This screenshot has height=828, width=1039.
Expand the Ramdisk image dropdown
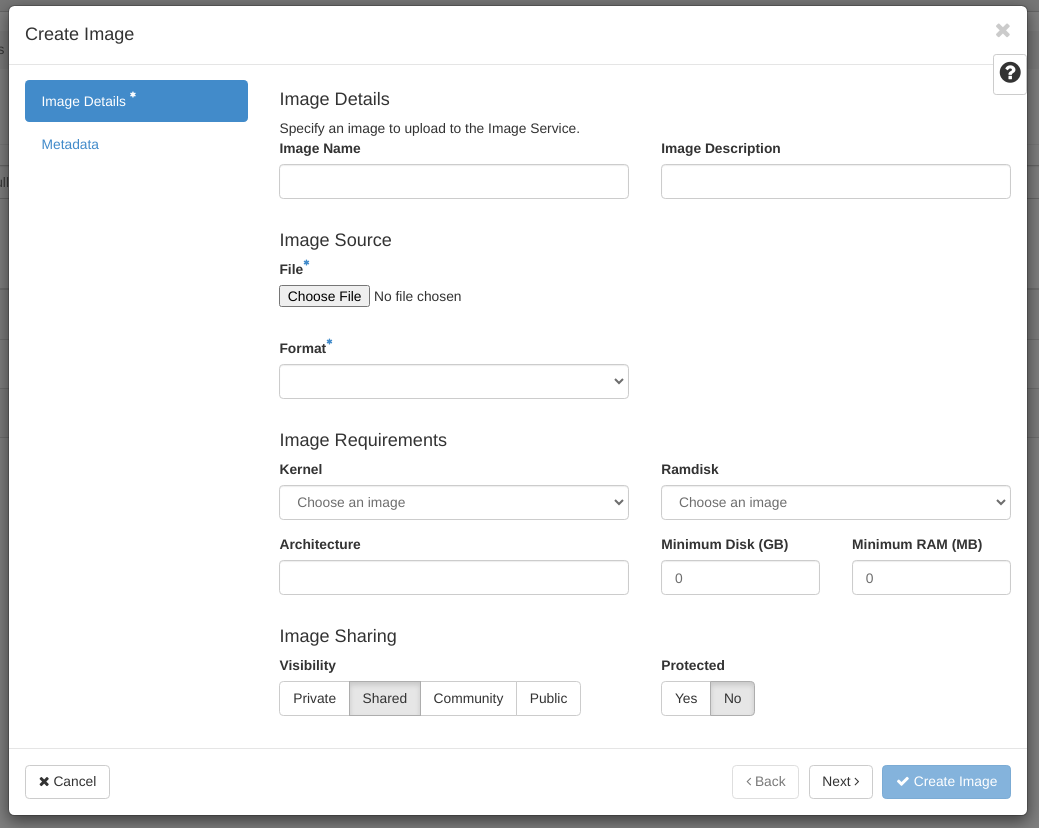(x=835, y=502)
